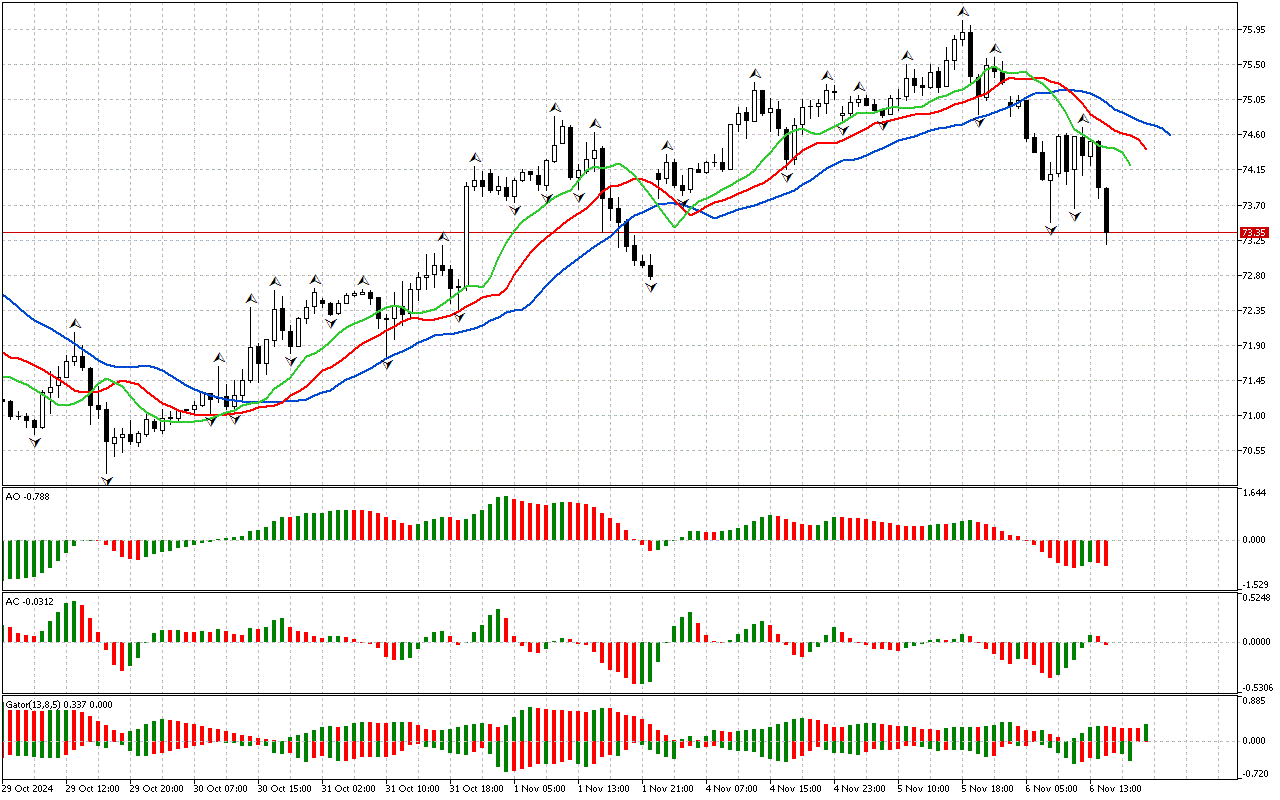Screen dimensions: 1280x800
Task: Click the 4 Nov 15:00 time label
Action: click(x=797, y=788)
